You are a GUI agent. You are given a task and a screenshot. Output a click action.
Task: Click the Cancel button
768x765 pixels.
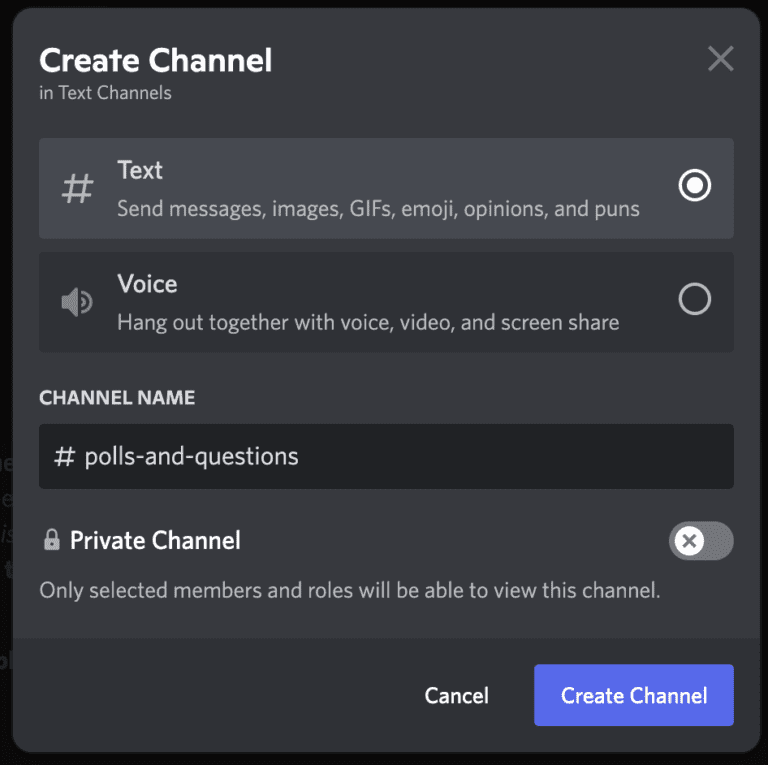(x=456, y=695)
